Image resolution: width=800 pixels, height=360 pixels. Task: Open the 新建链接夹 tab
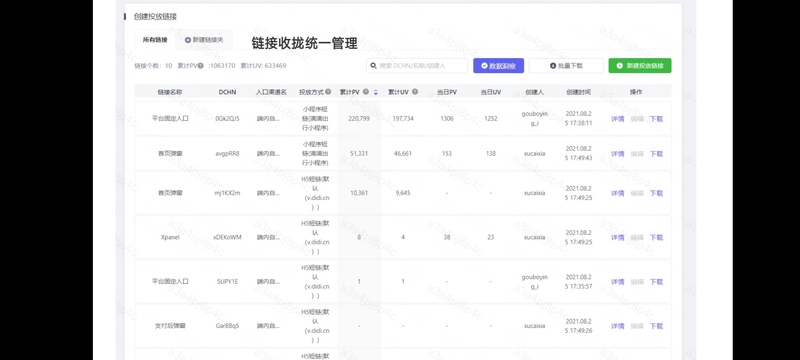[204, 40]
